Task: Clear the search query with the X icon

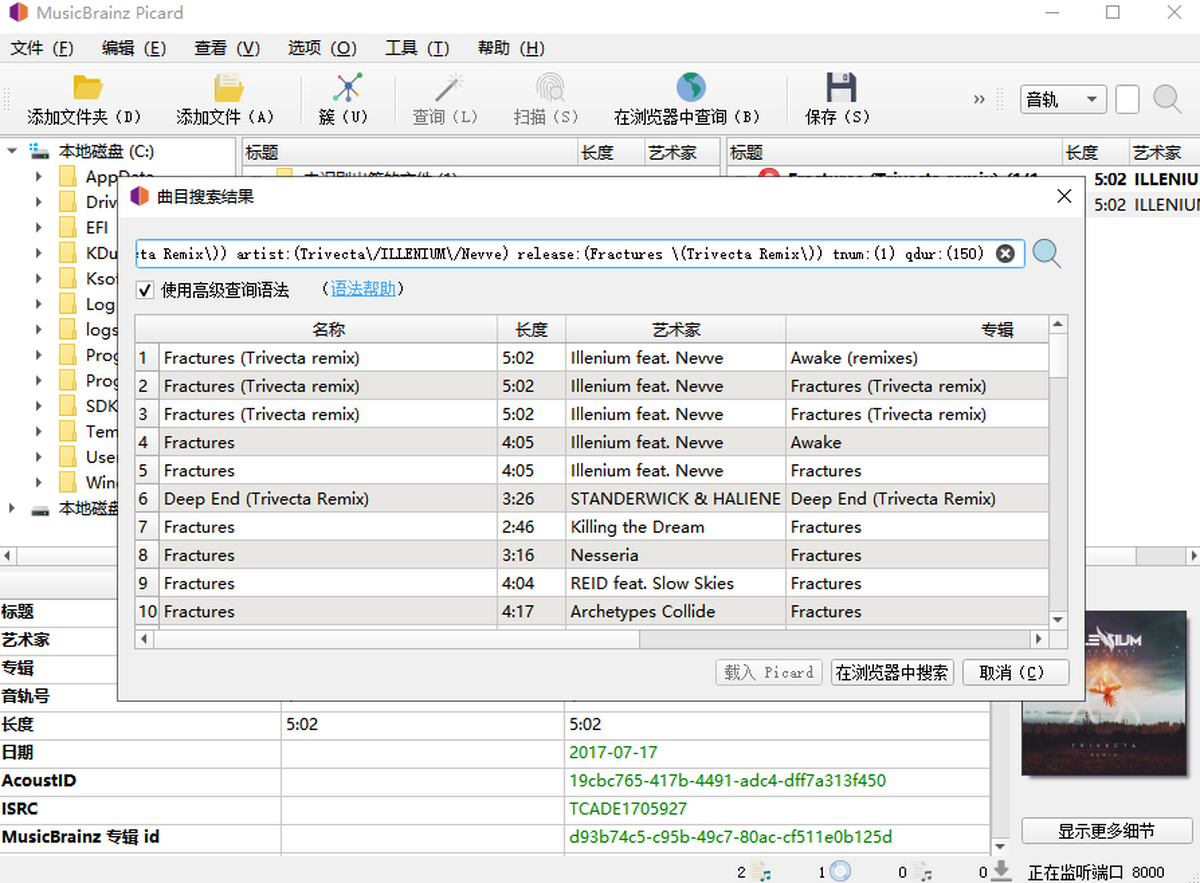Action: 1006,254
